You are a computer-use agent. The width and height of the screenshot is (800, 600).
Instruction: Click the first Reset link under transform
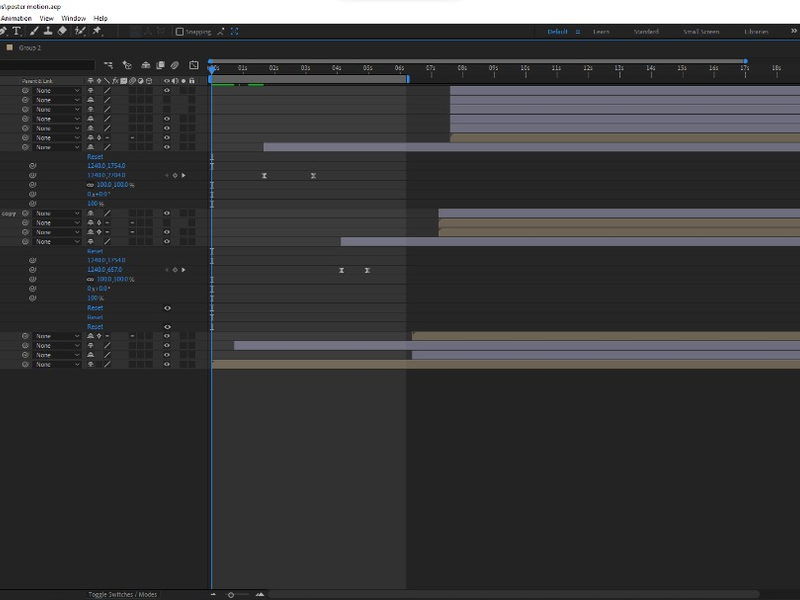(x=95, y=157)
